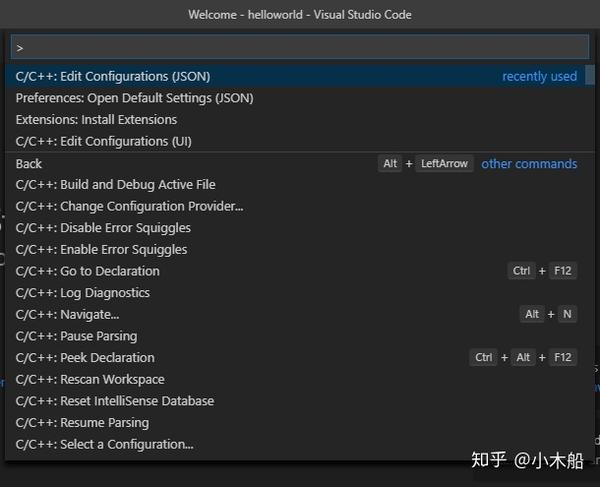Run C/C++: Go to Declaration
The width and height of the screenshot is (600, 487).
[295, 271]
